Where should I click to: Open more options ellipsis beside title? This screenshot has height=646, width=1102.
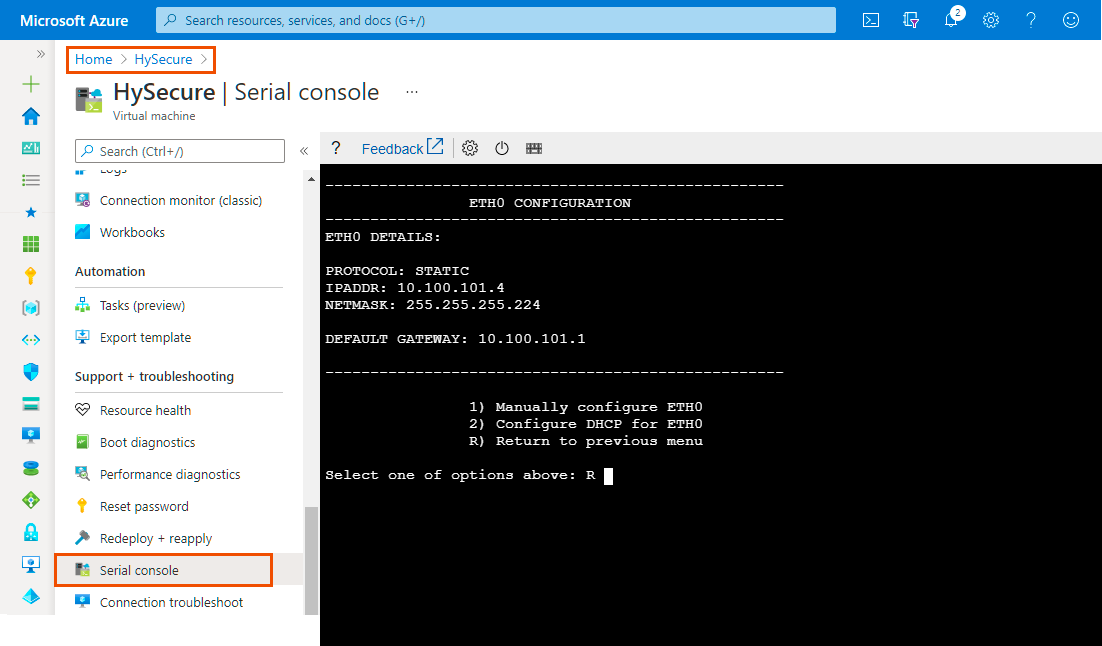(412, 92)
